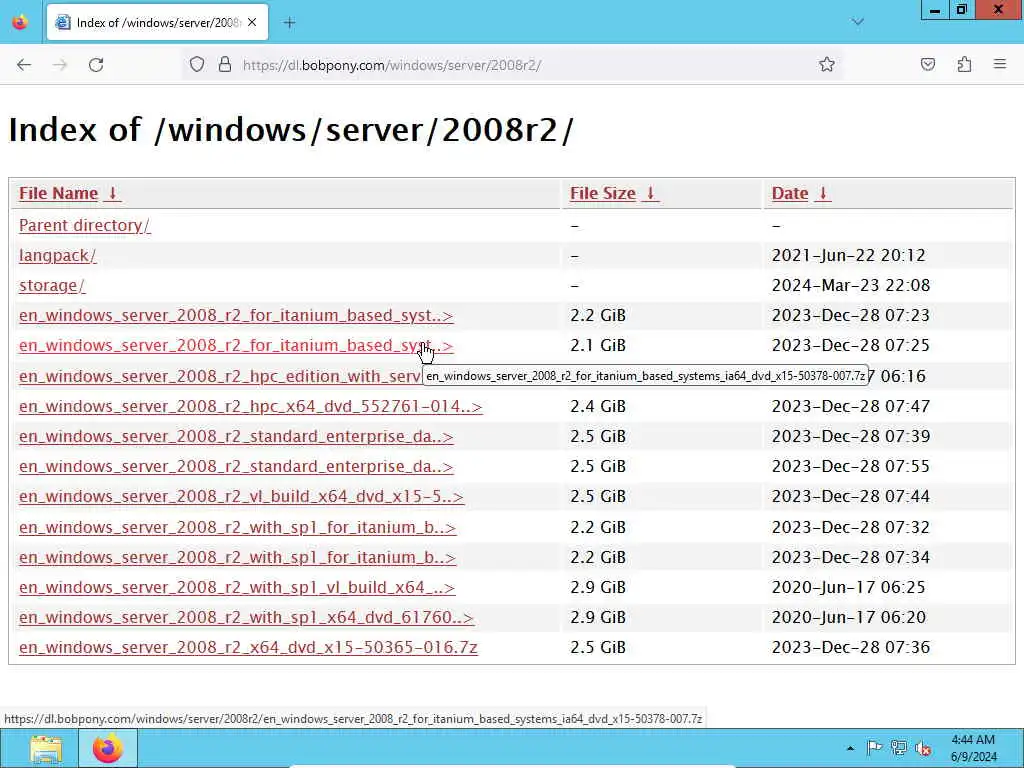Download the 2.1 GiB itanium_based_syst file
This screenshot has width=1024, height=768.
pyautogui.click(x=236, y=345)
